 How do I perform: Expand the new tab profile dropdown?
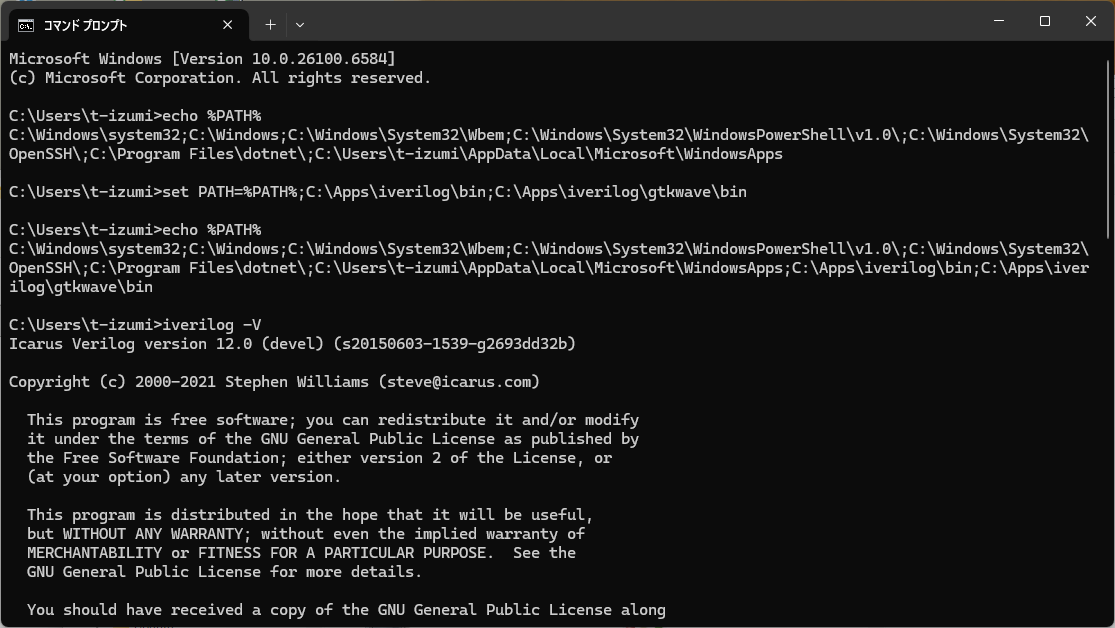click(300, 24)
